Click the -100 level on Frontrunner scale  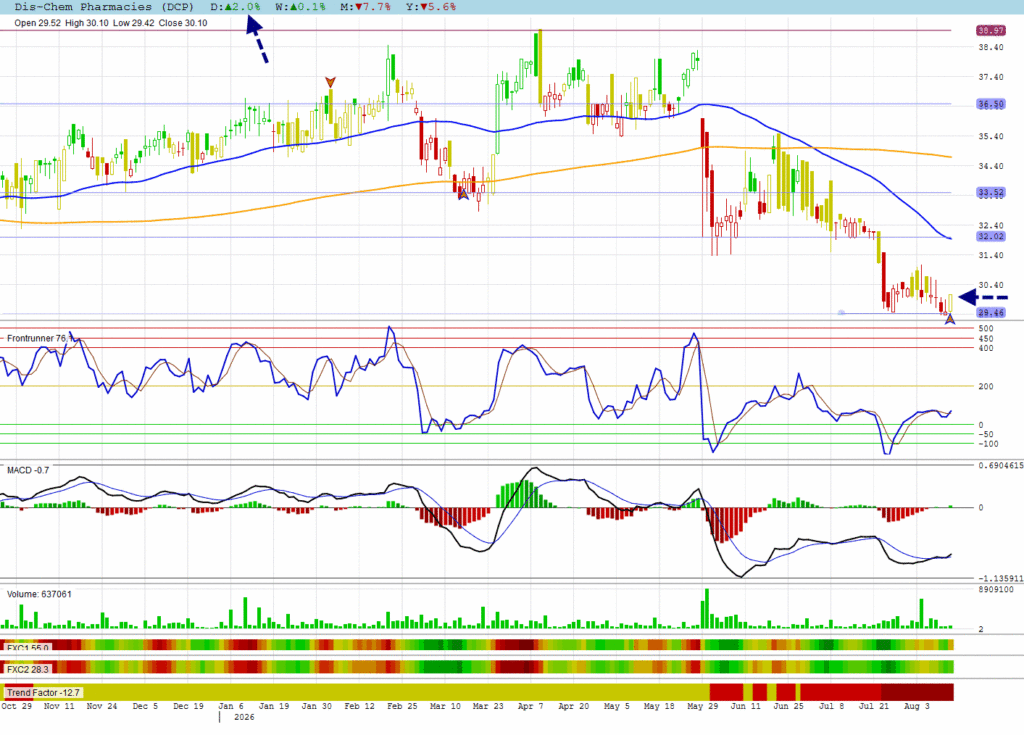pos(988,444)
